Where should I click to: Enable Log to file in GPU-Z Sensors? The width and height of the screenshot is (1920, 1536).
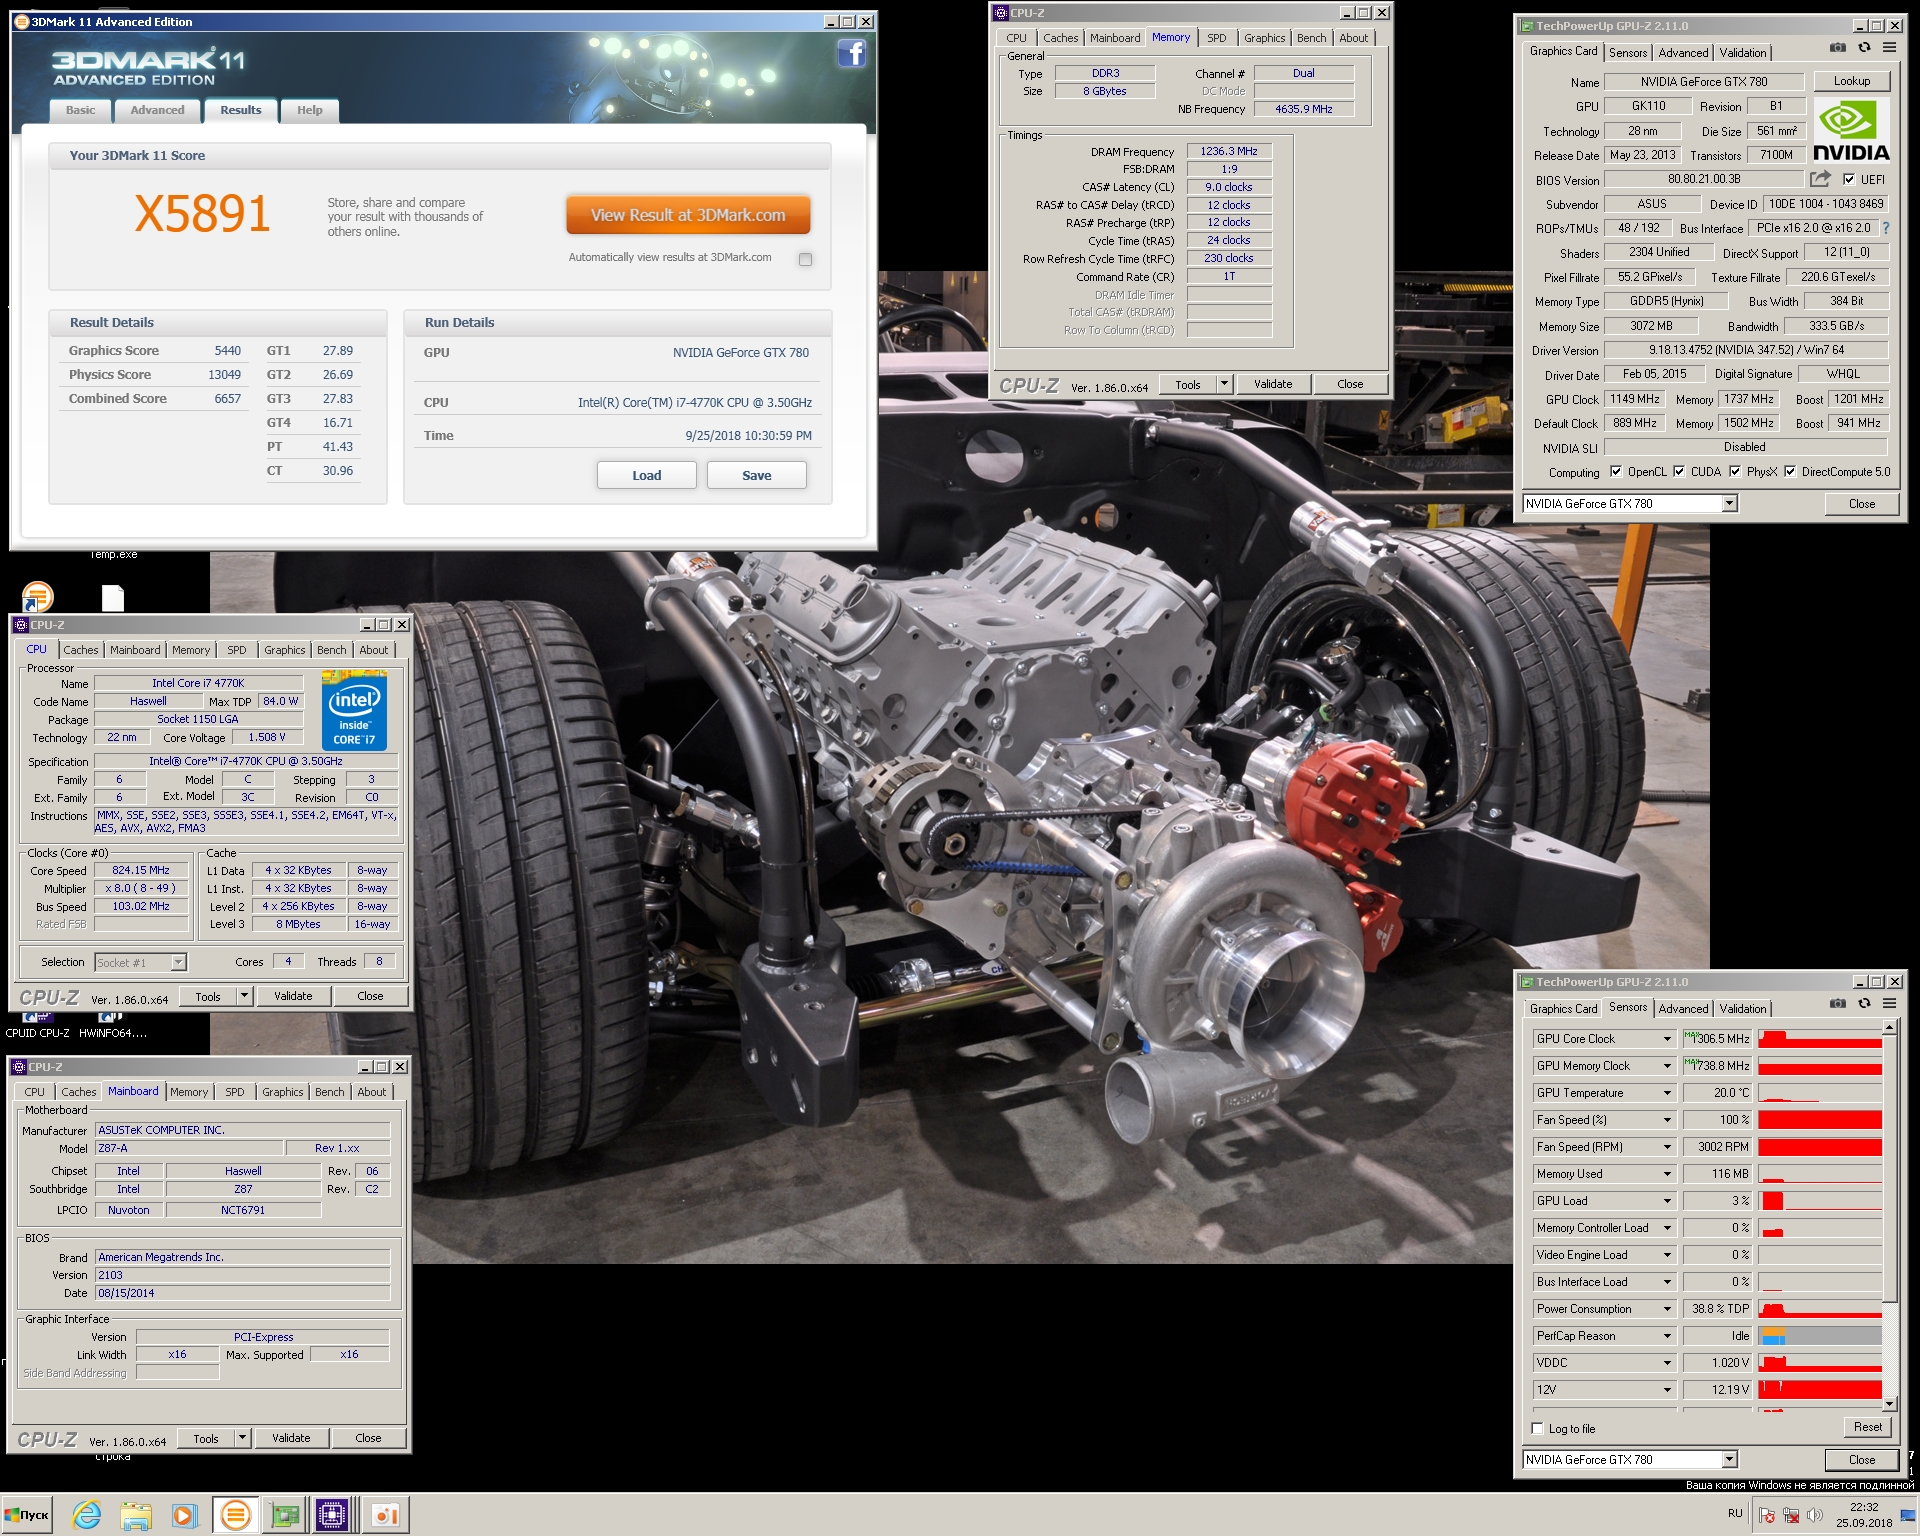pyautogui.click(x=1538, y=1428)
